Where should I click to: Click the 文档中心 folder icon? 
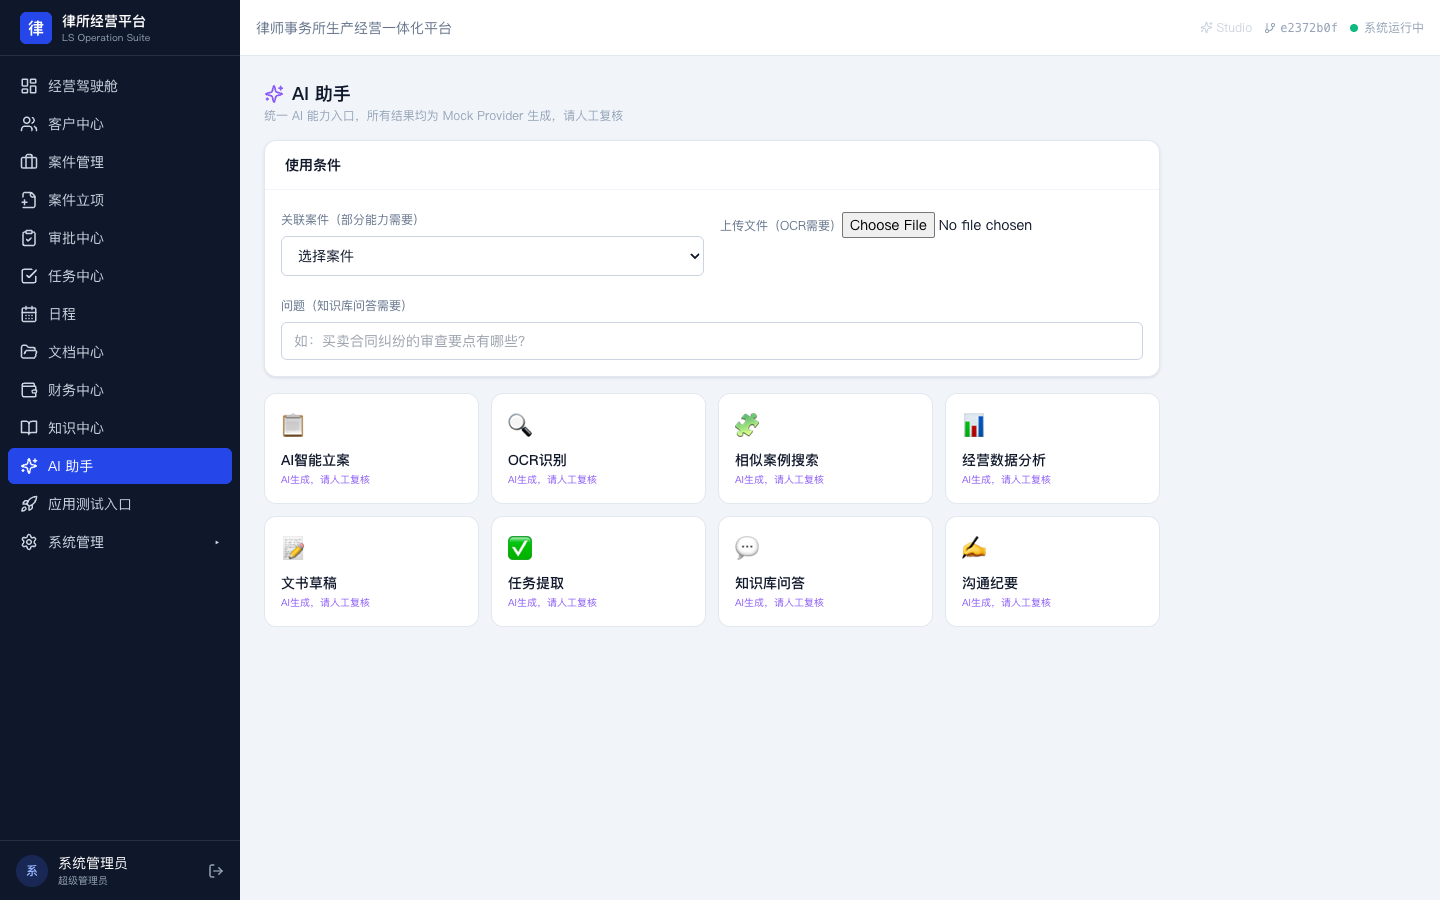(x=29, y=352)
